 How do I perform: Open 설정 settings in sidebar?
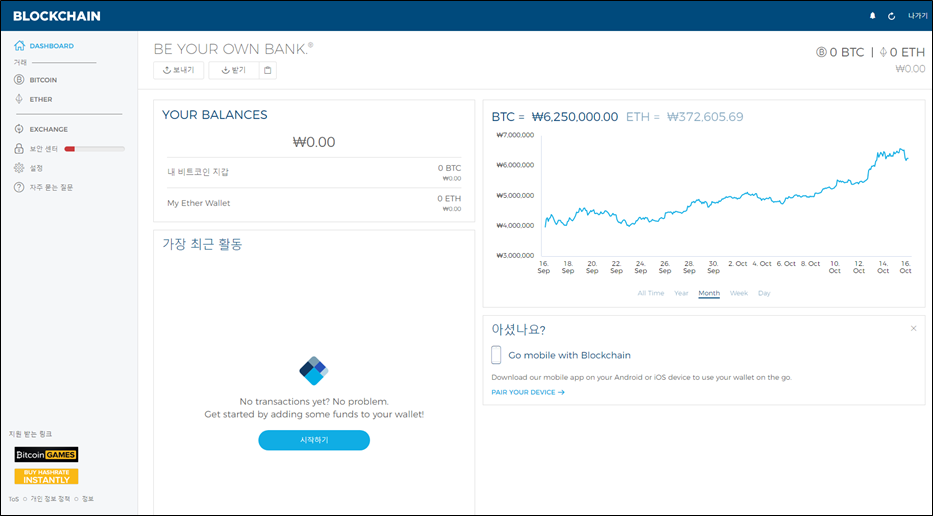[x=36, y=168]
